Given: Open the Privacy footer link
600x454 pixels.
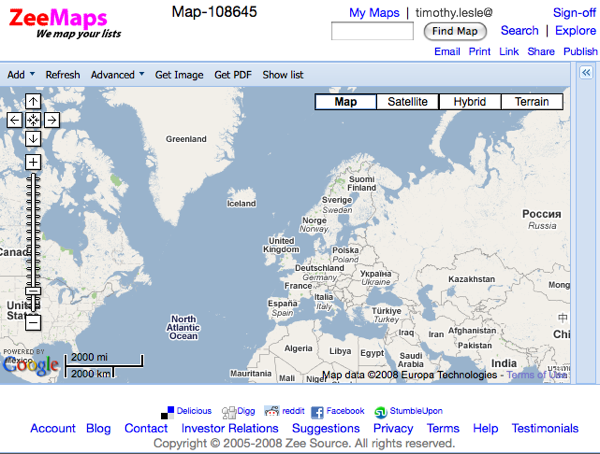Looking at the screenshot, I should 393,428.
